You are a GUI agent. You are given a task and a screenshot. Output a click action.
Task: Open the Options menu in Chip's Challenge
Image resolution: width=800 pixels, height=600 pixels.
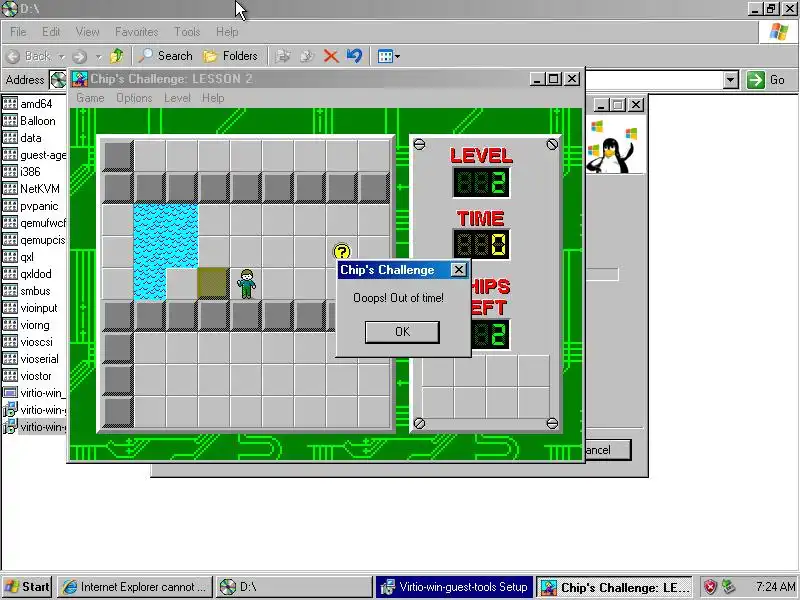[134, 98]
